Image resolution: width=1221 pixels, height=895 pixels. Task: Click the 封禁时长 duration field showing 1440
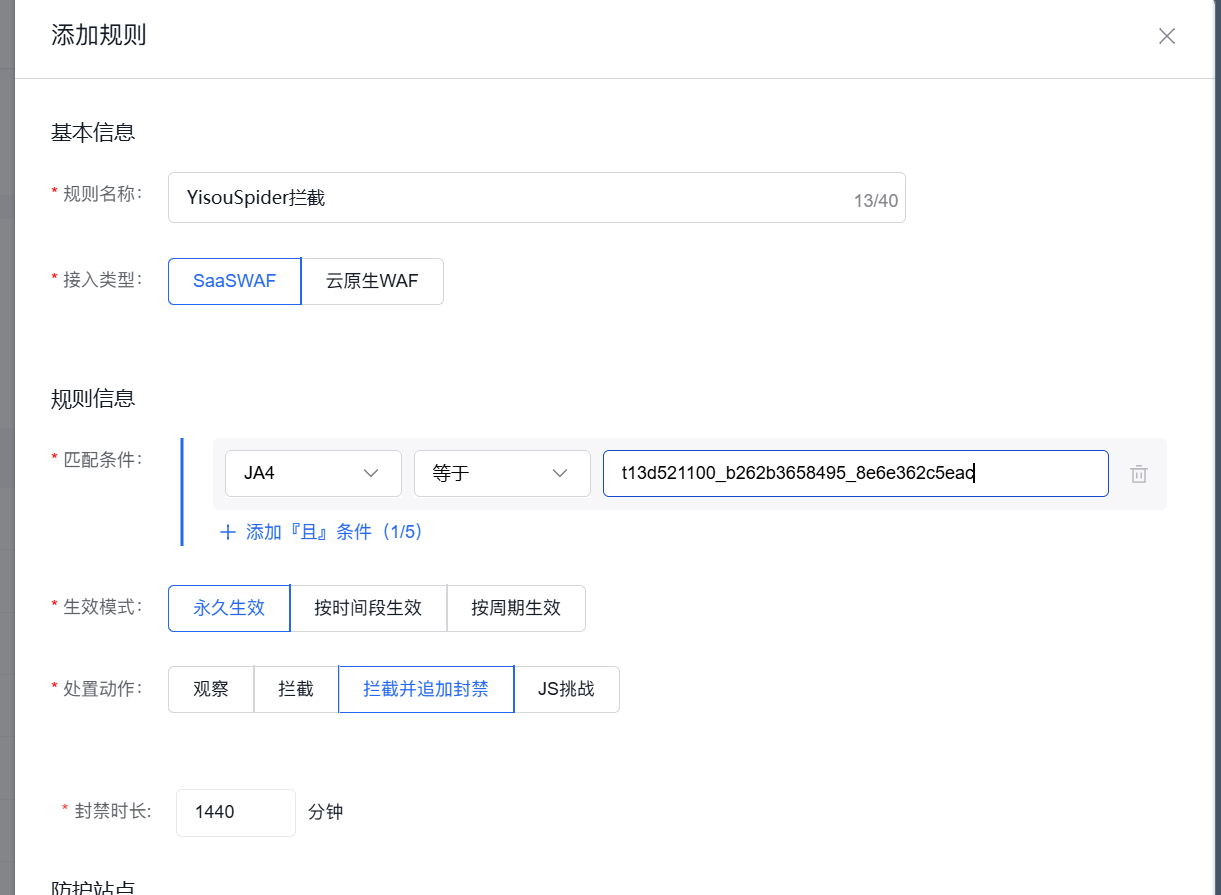point(235,812)
